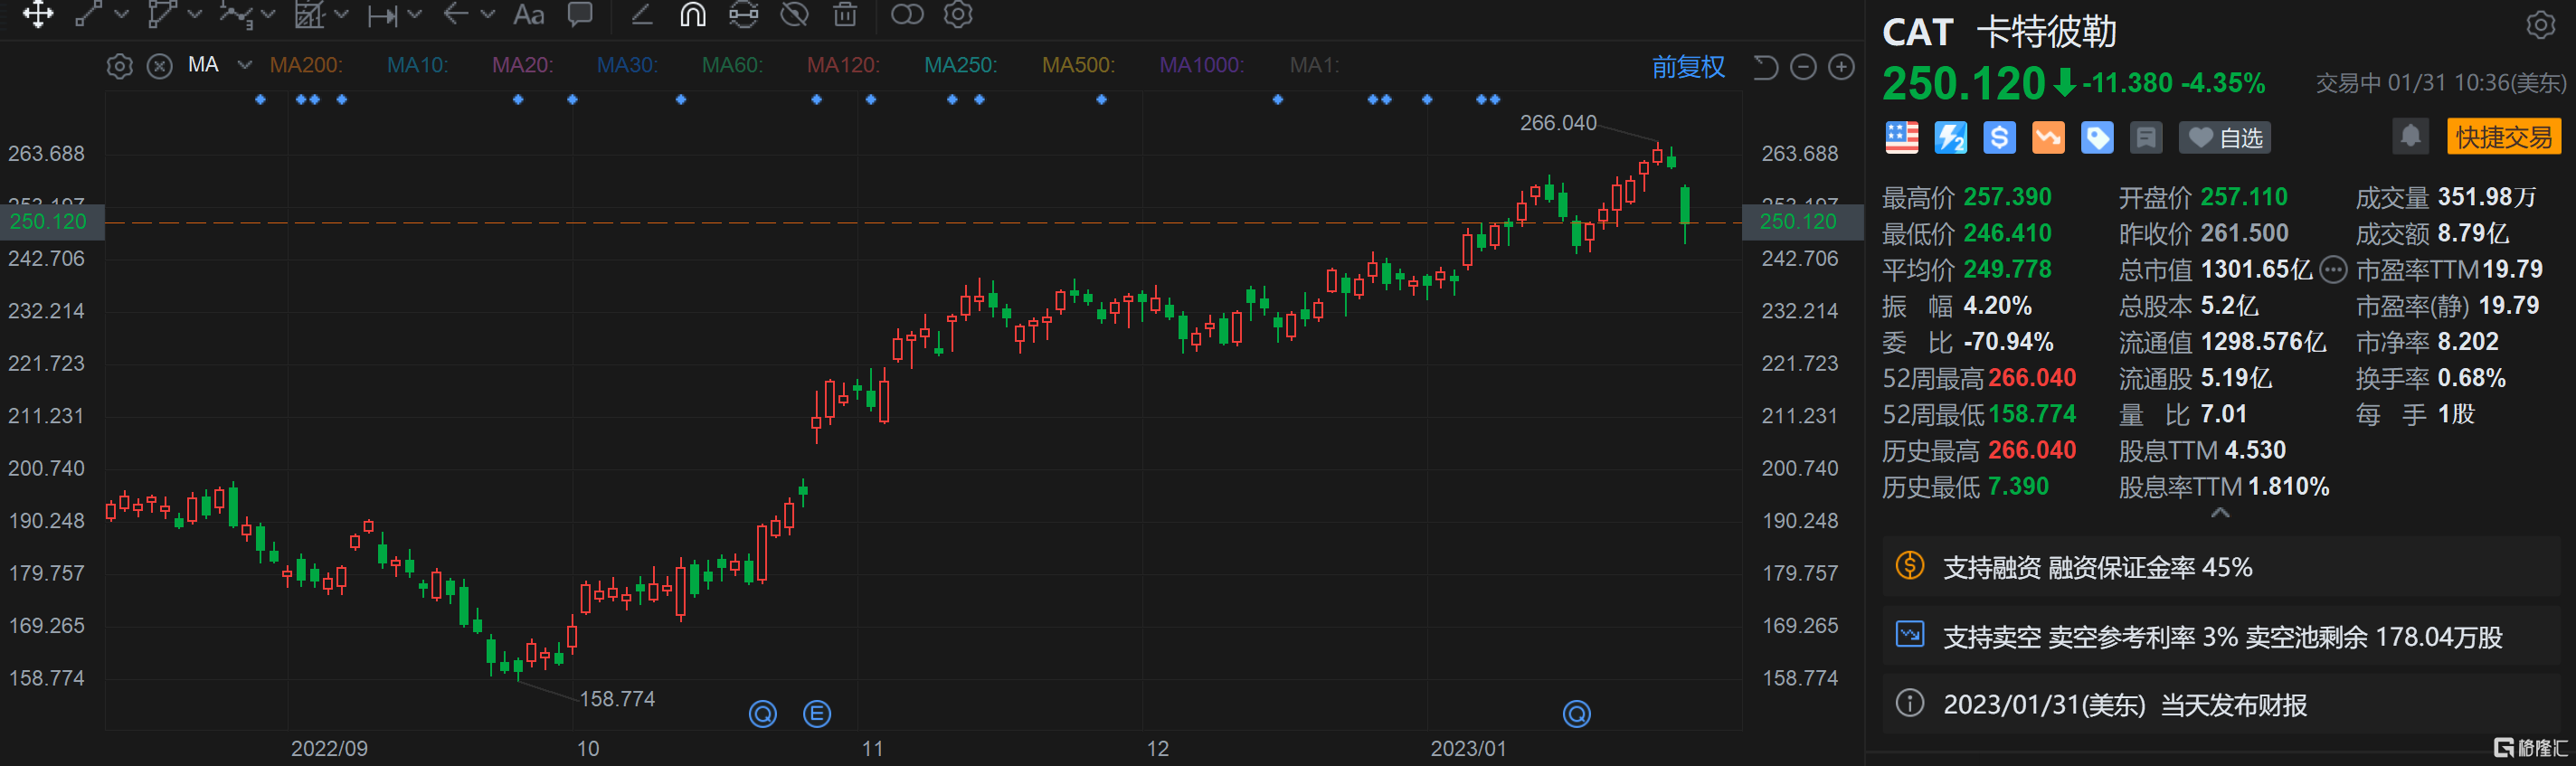
Task: Click the blue dollar sign icon
Action: (1999, 138)
